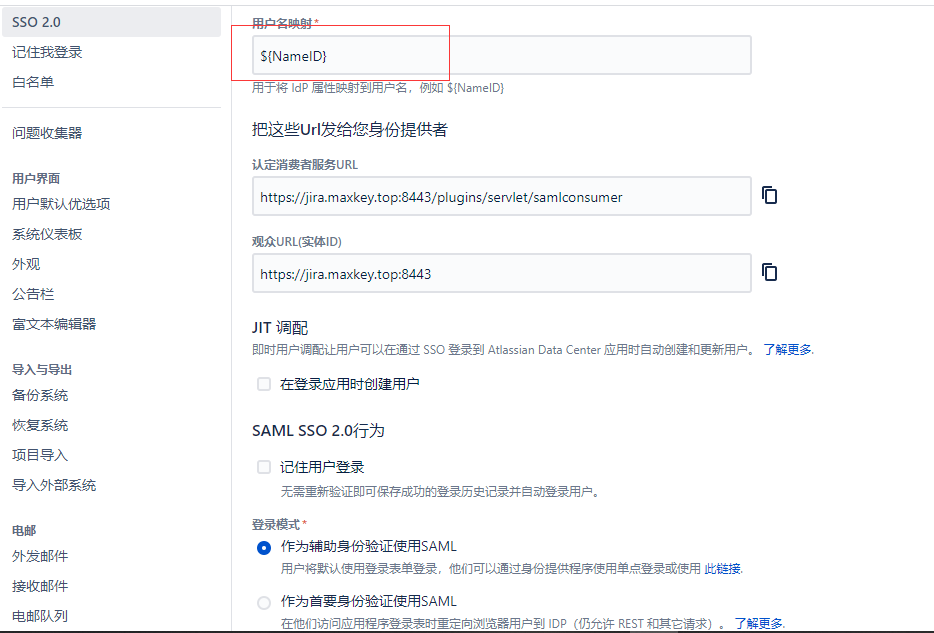Open 备份系统 page

(x=40, y=395)
